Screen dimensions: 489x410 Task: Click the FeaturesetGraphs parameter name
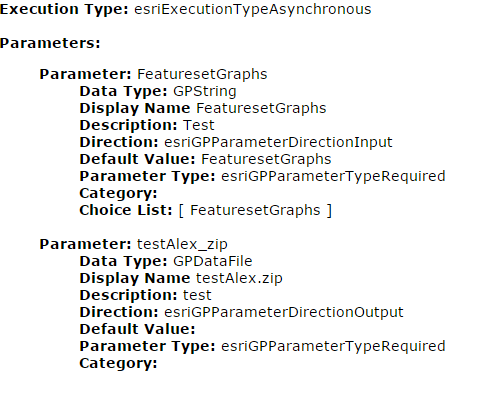pos(202,74)
